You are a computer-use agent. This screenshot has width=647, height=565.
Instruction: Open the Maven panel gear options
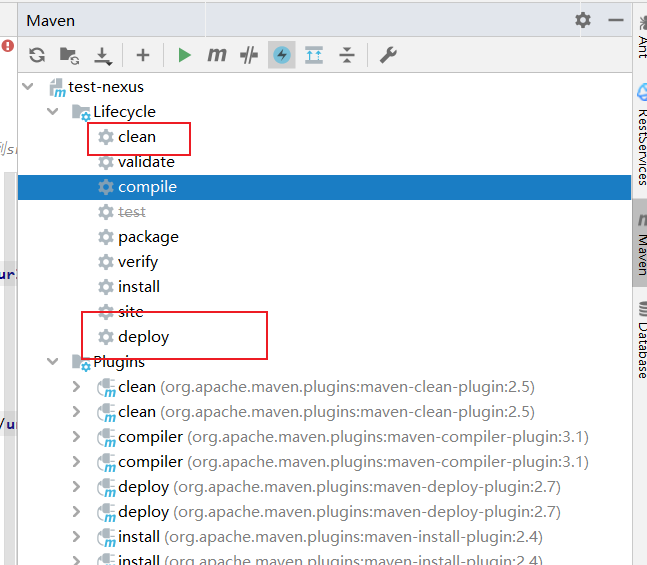point(583,20)
